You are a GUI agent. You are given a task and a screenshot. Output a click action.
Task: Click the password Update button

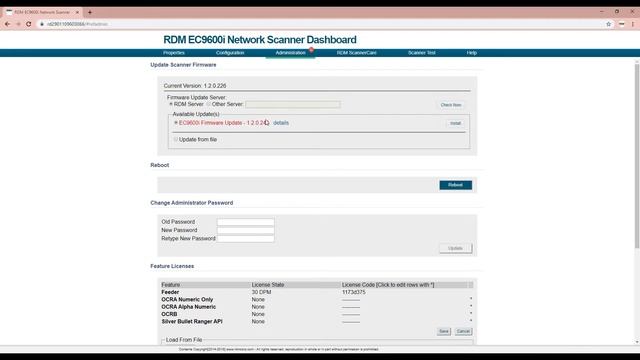456,248
